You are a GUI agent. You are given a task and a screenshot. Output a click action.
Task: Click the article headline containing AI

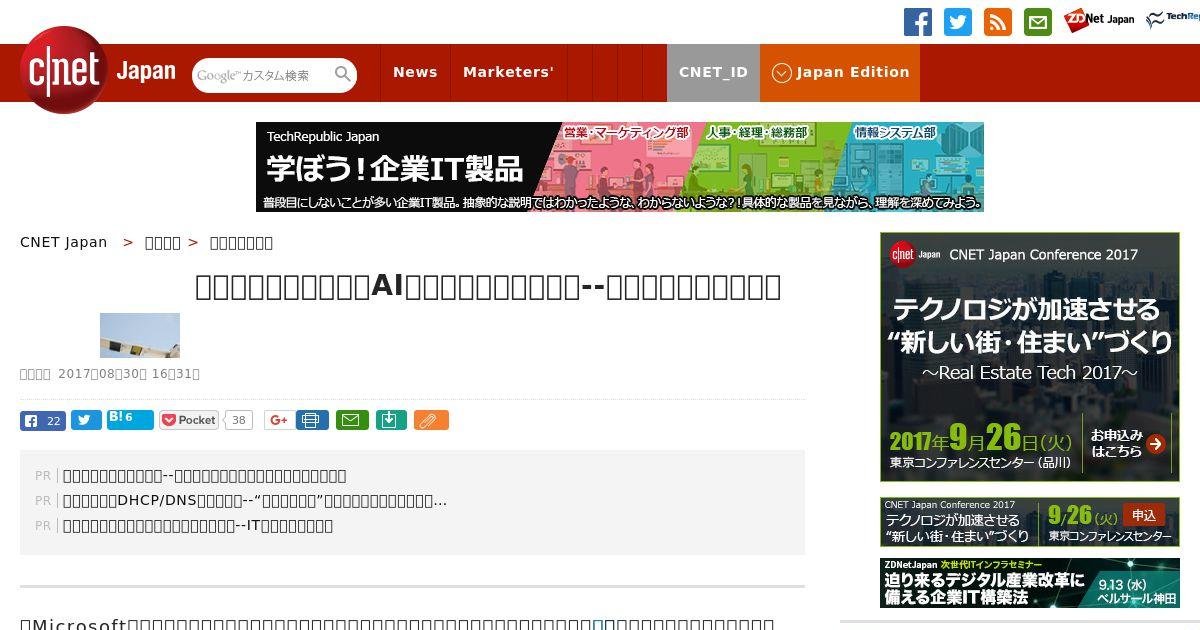point(488,286)
